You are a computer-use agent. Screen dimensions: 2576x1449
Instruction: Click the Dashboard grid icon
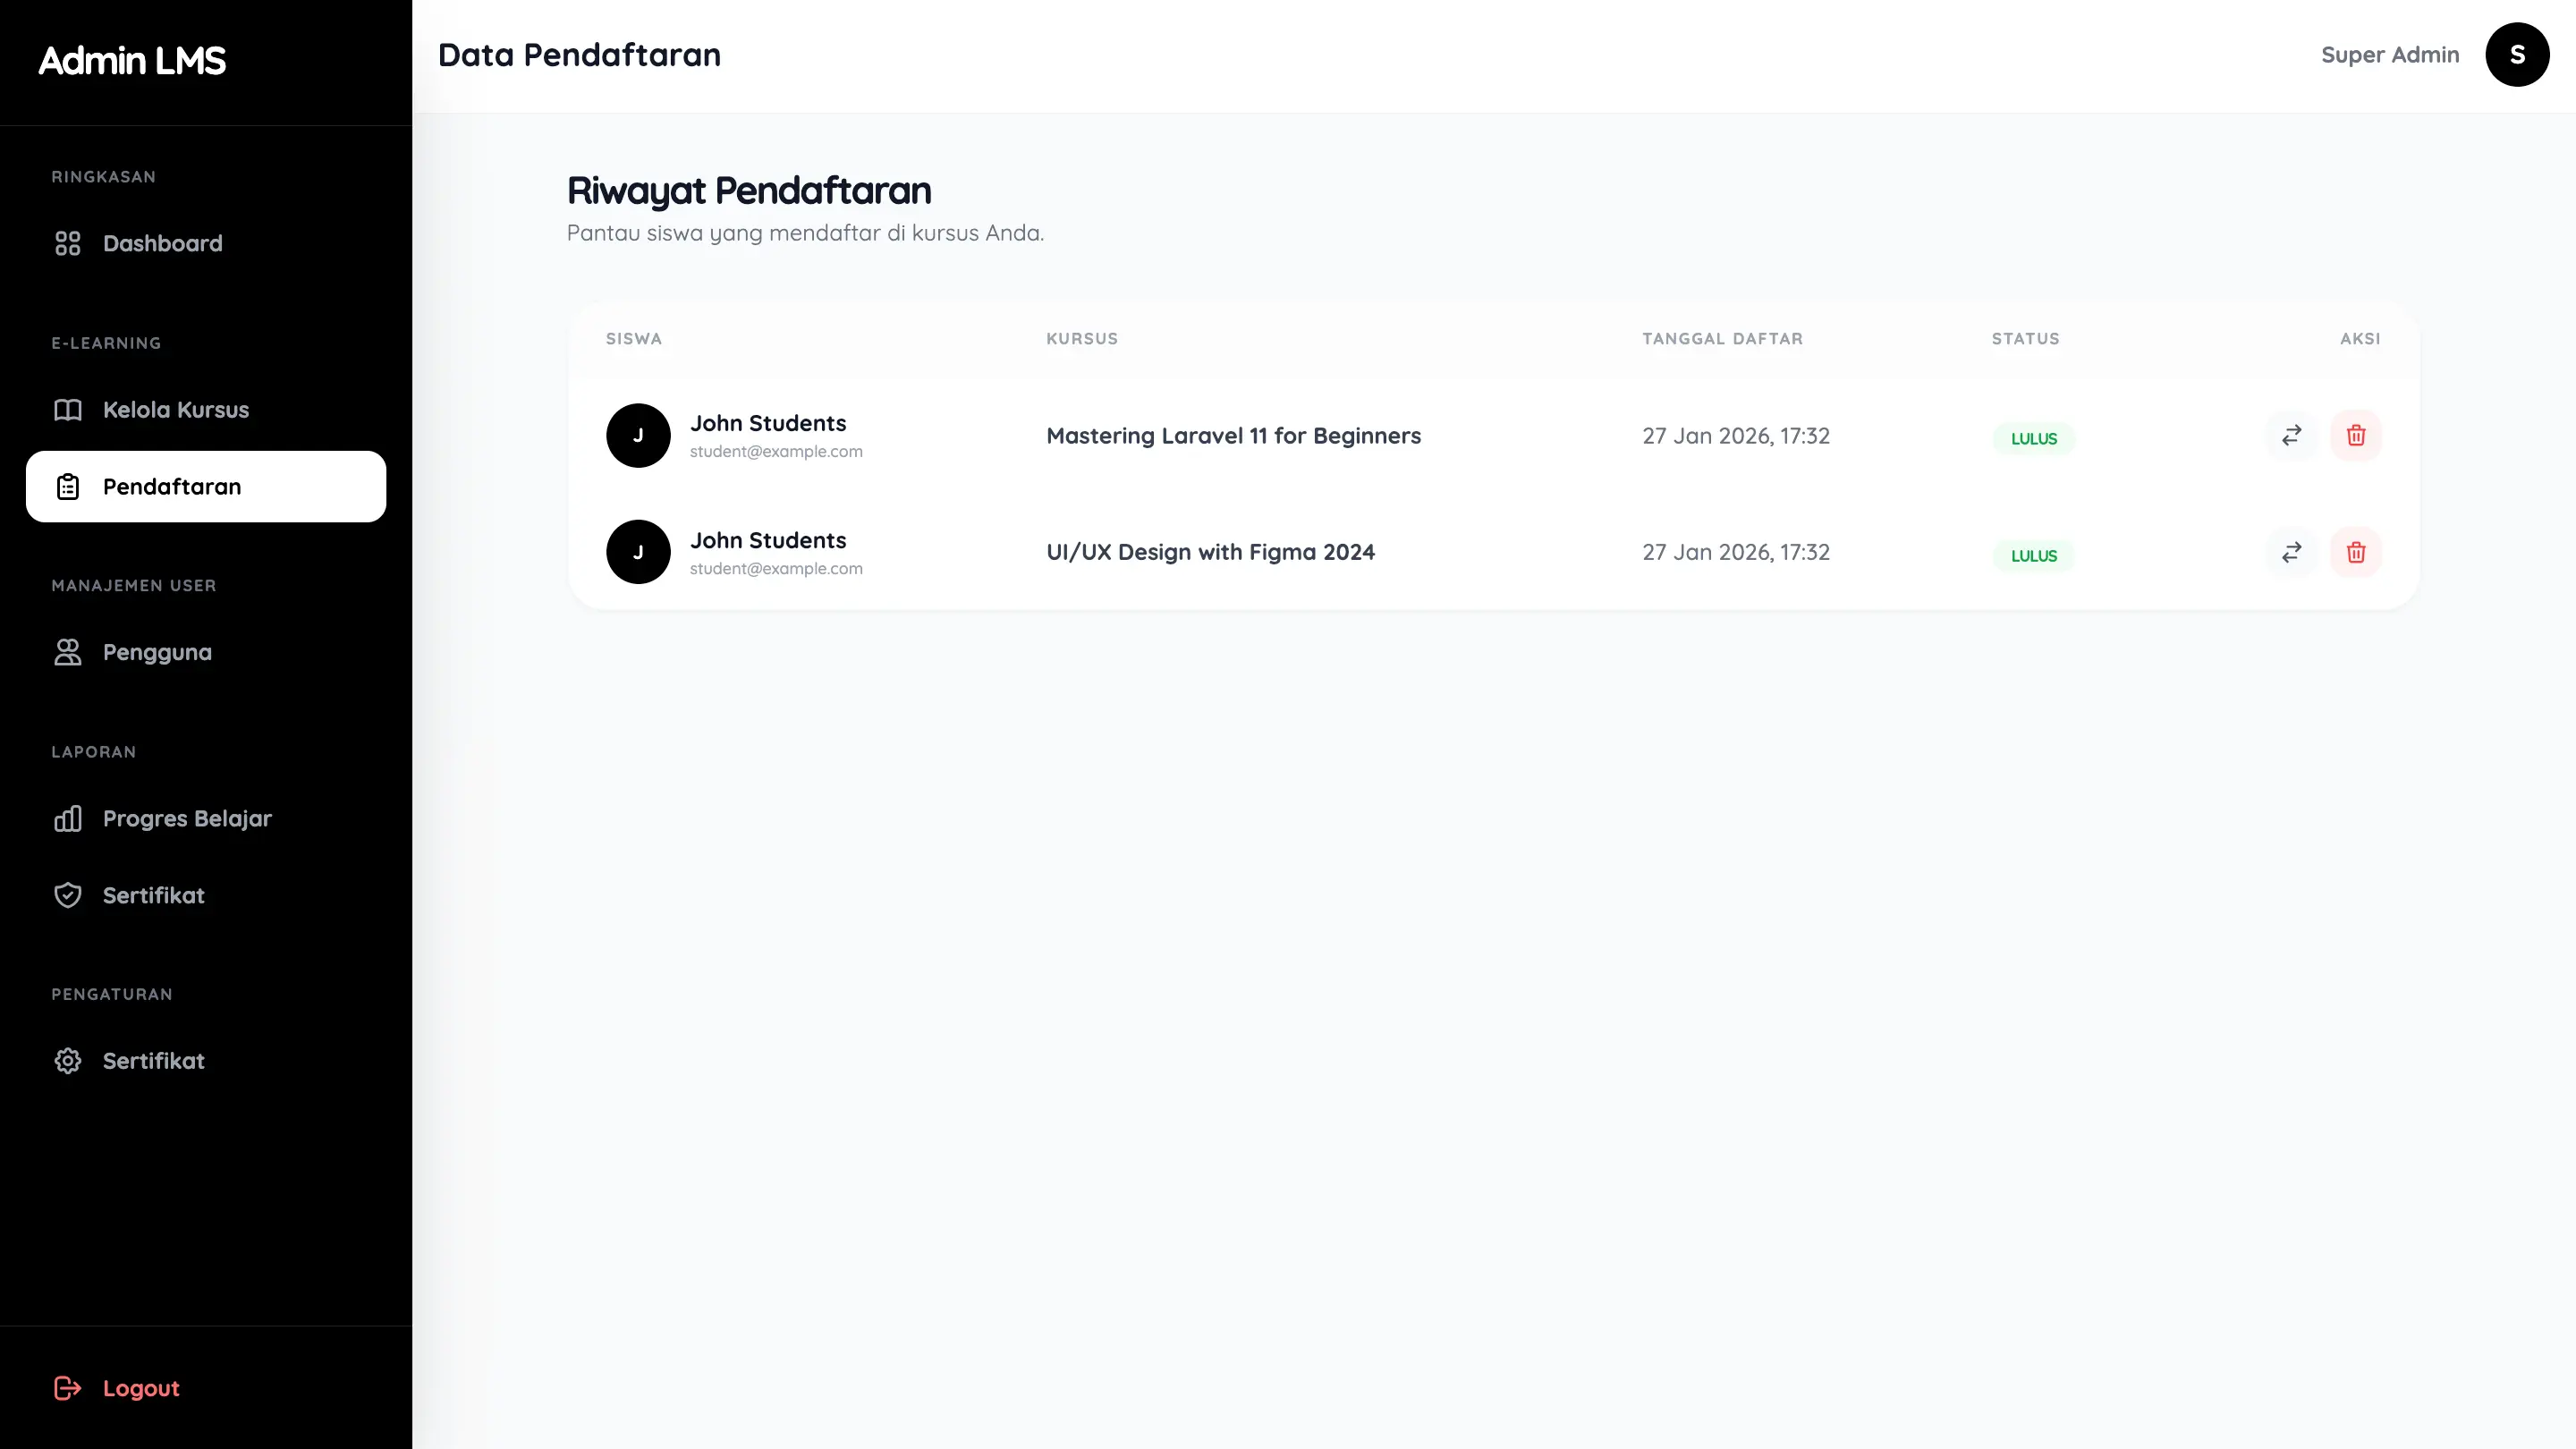67,243
